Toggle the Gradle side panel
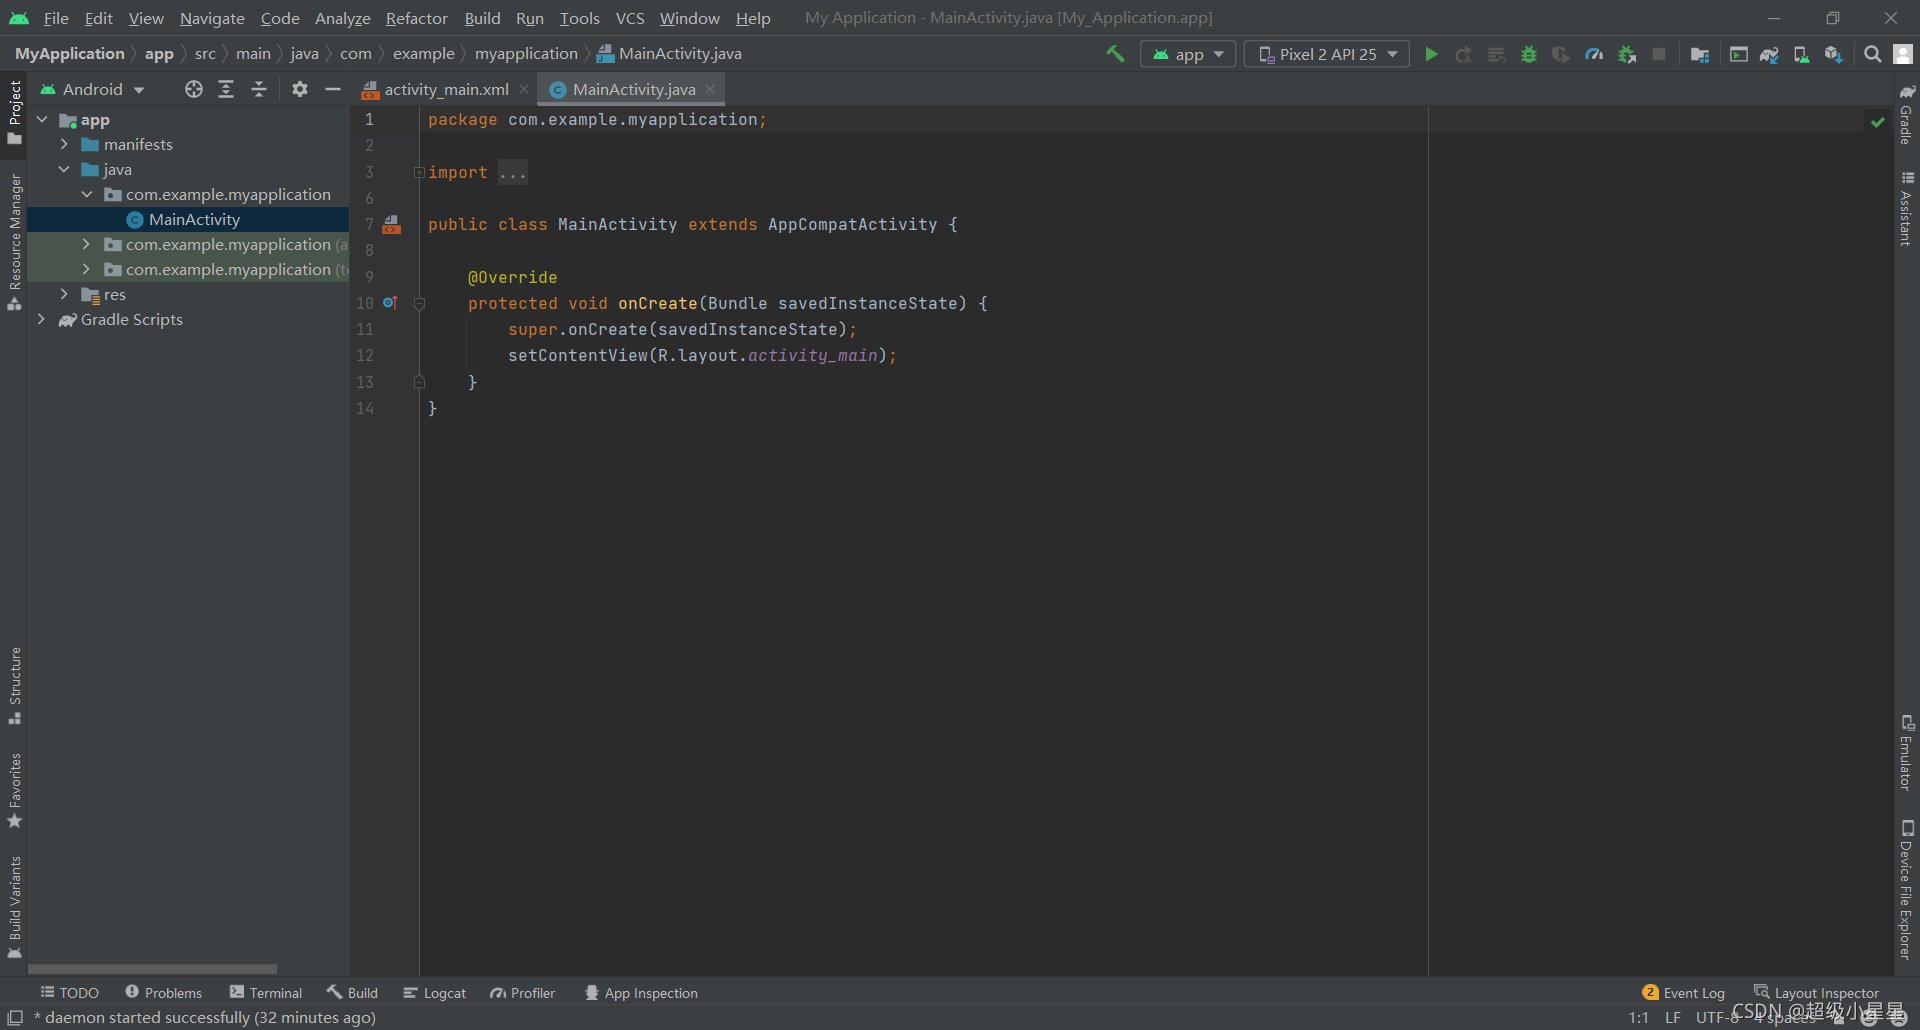Image resolution: width=1920 pixels, height=1030 pixels. [x=1907, y=113]
